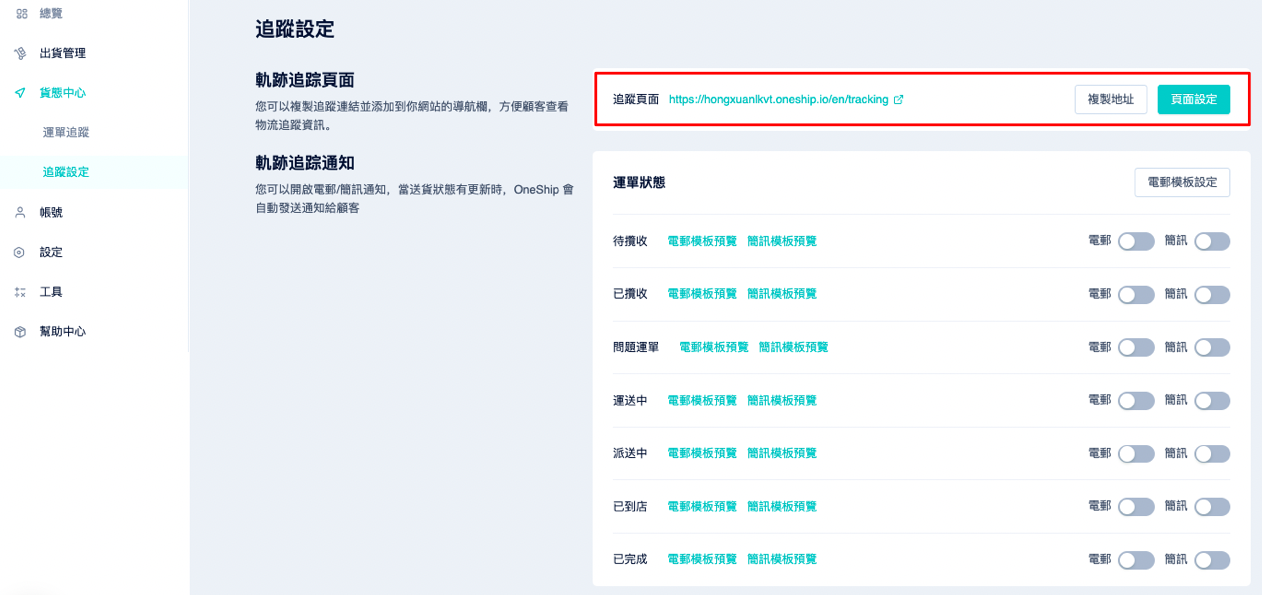Click the hexagon settings icon beside 設定
Image resolution: width=1262 pixels, height=595 pixels.
click(x=20, y=252)
